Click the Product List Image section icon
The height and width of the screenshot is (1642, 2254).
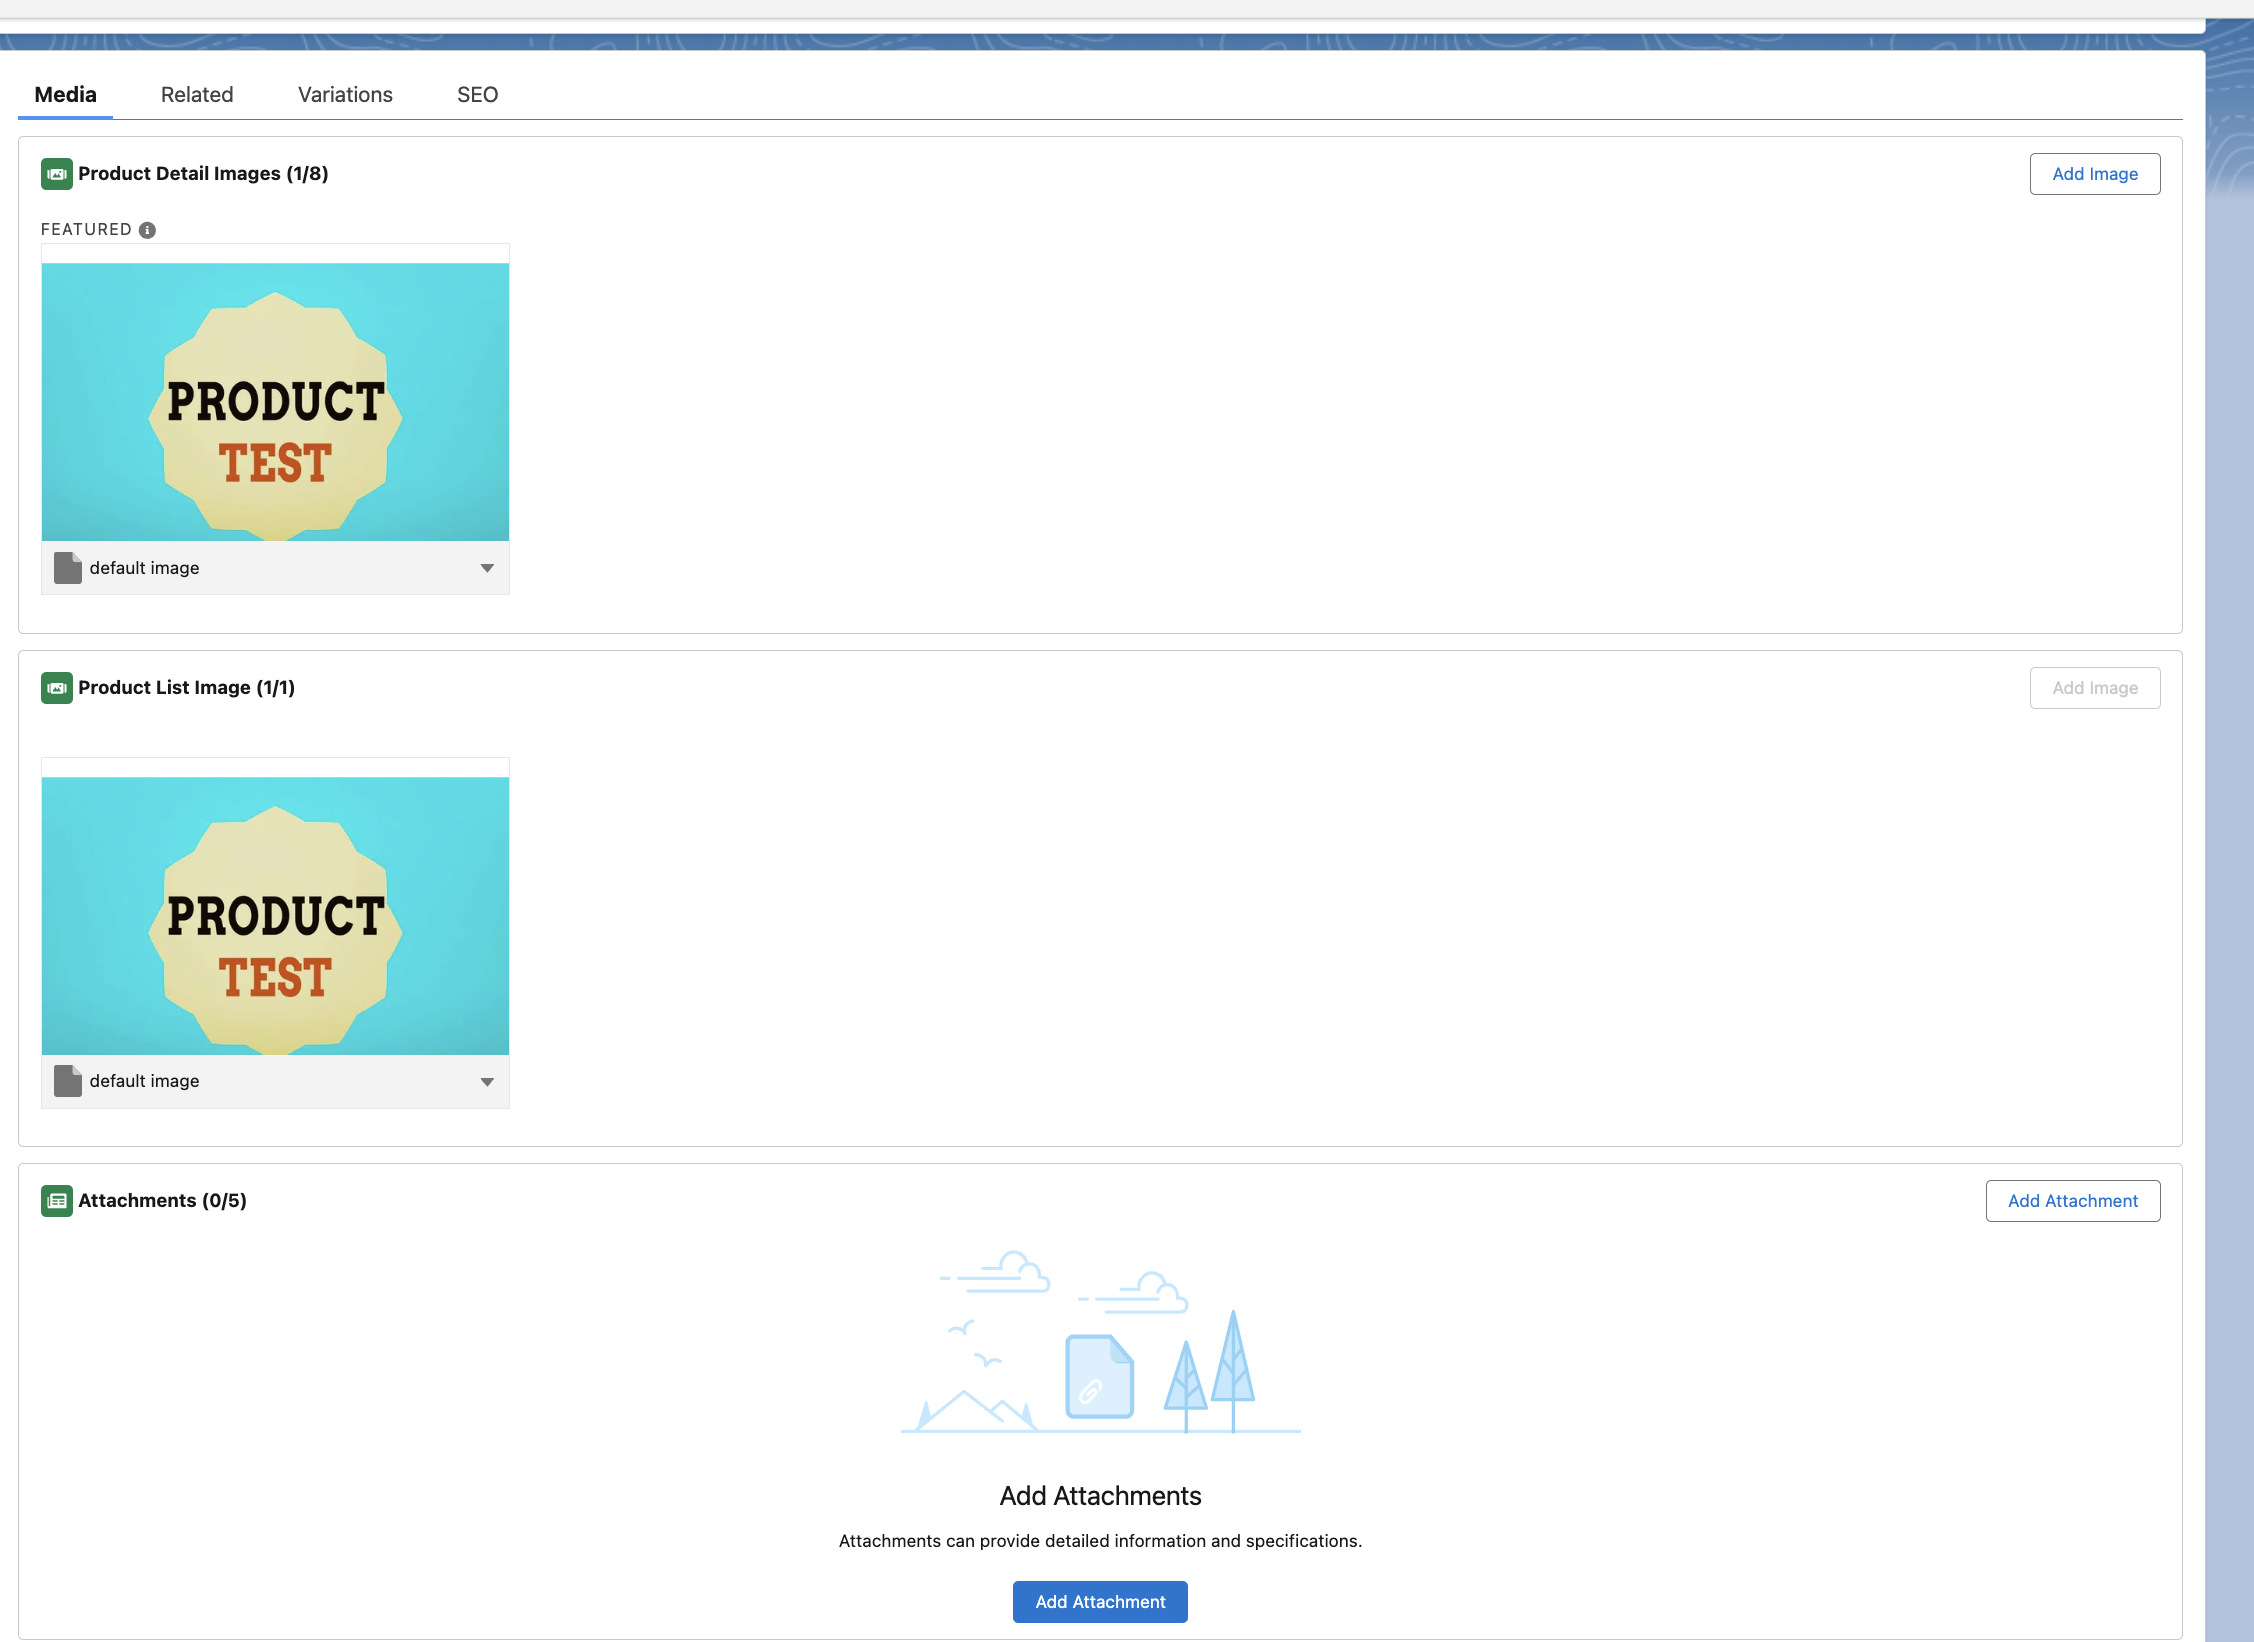click(56, 688)
